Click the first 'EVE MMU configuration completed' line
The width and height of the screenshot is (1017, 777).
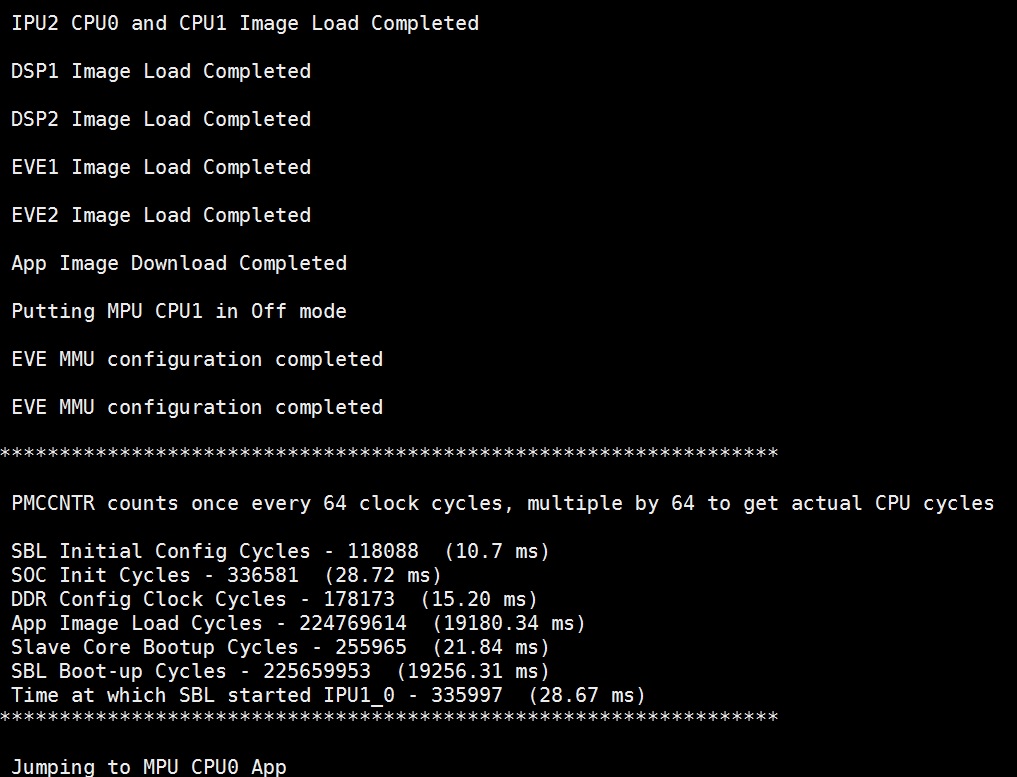click(x=197, y=359)
